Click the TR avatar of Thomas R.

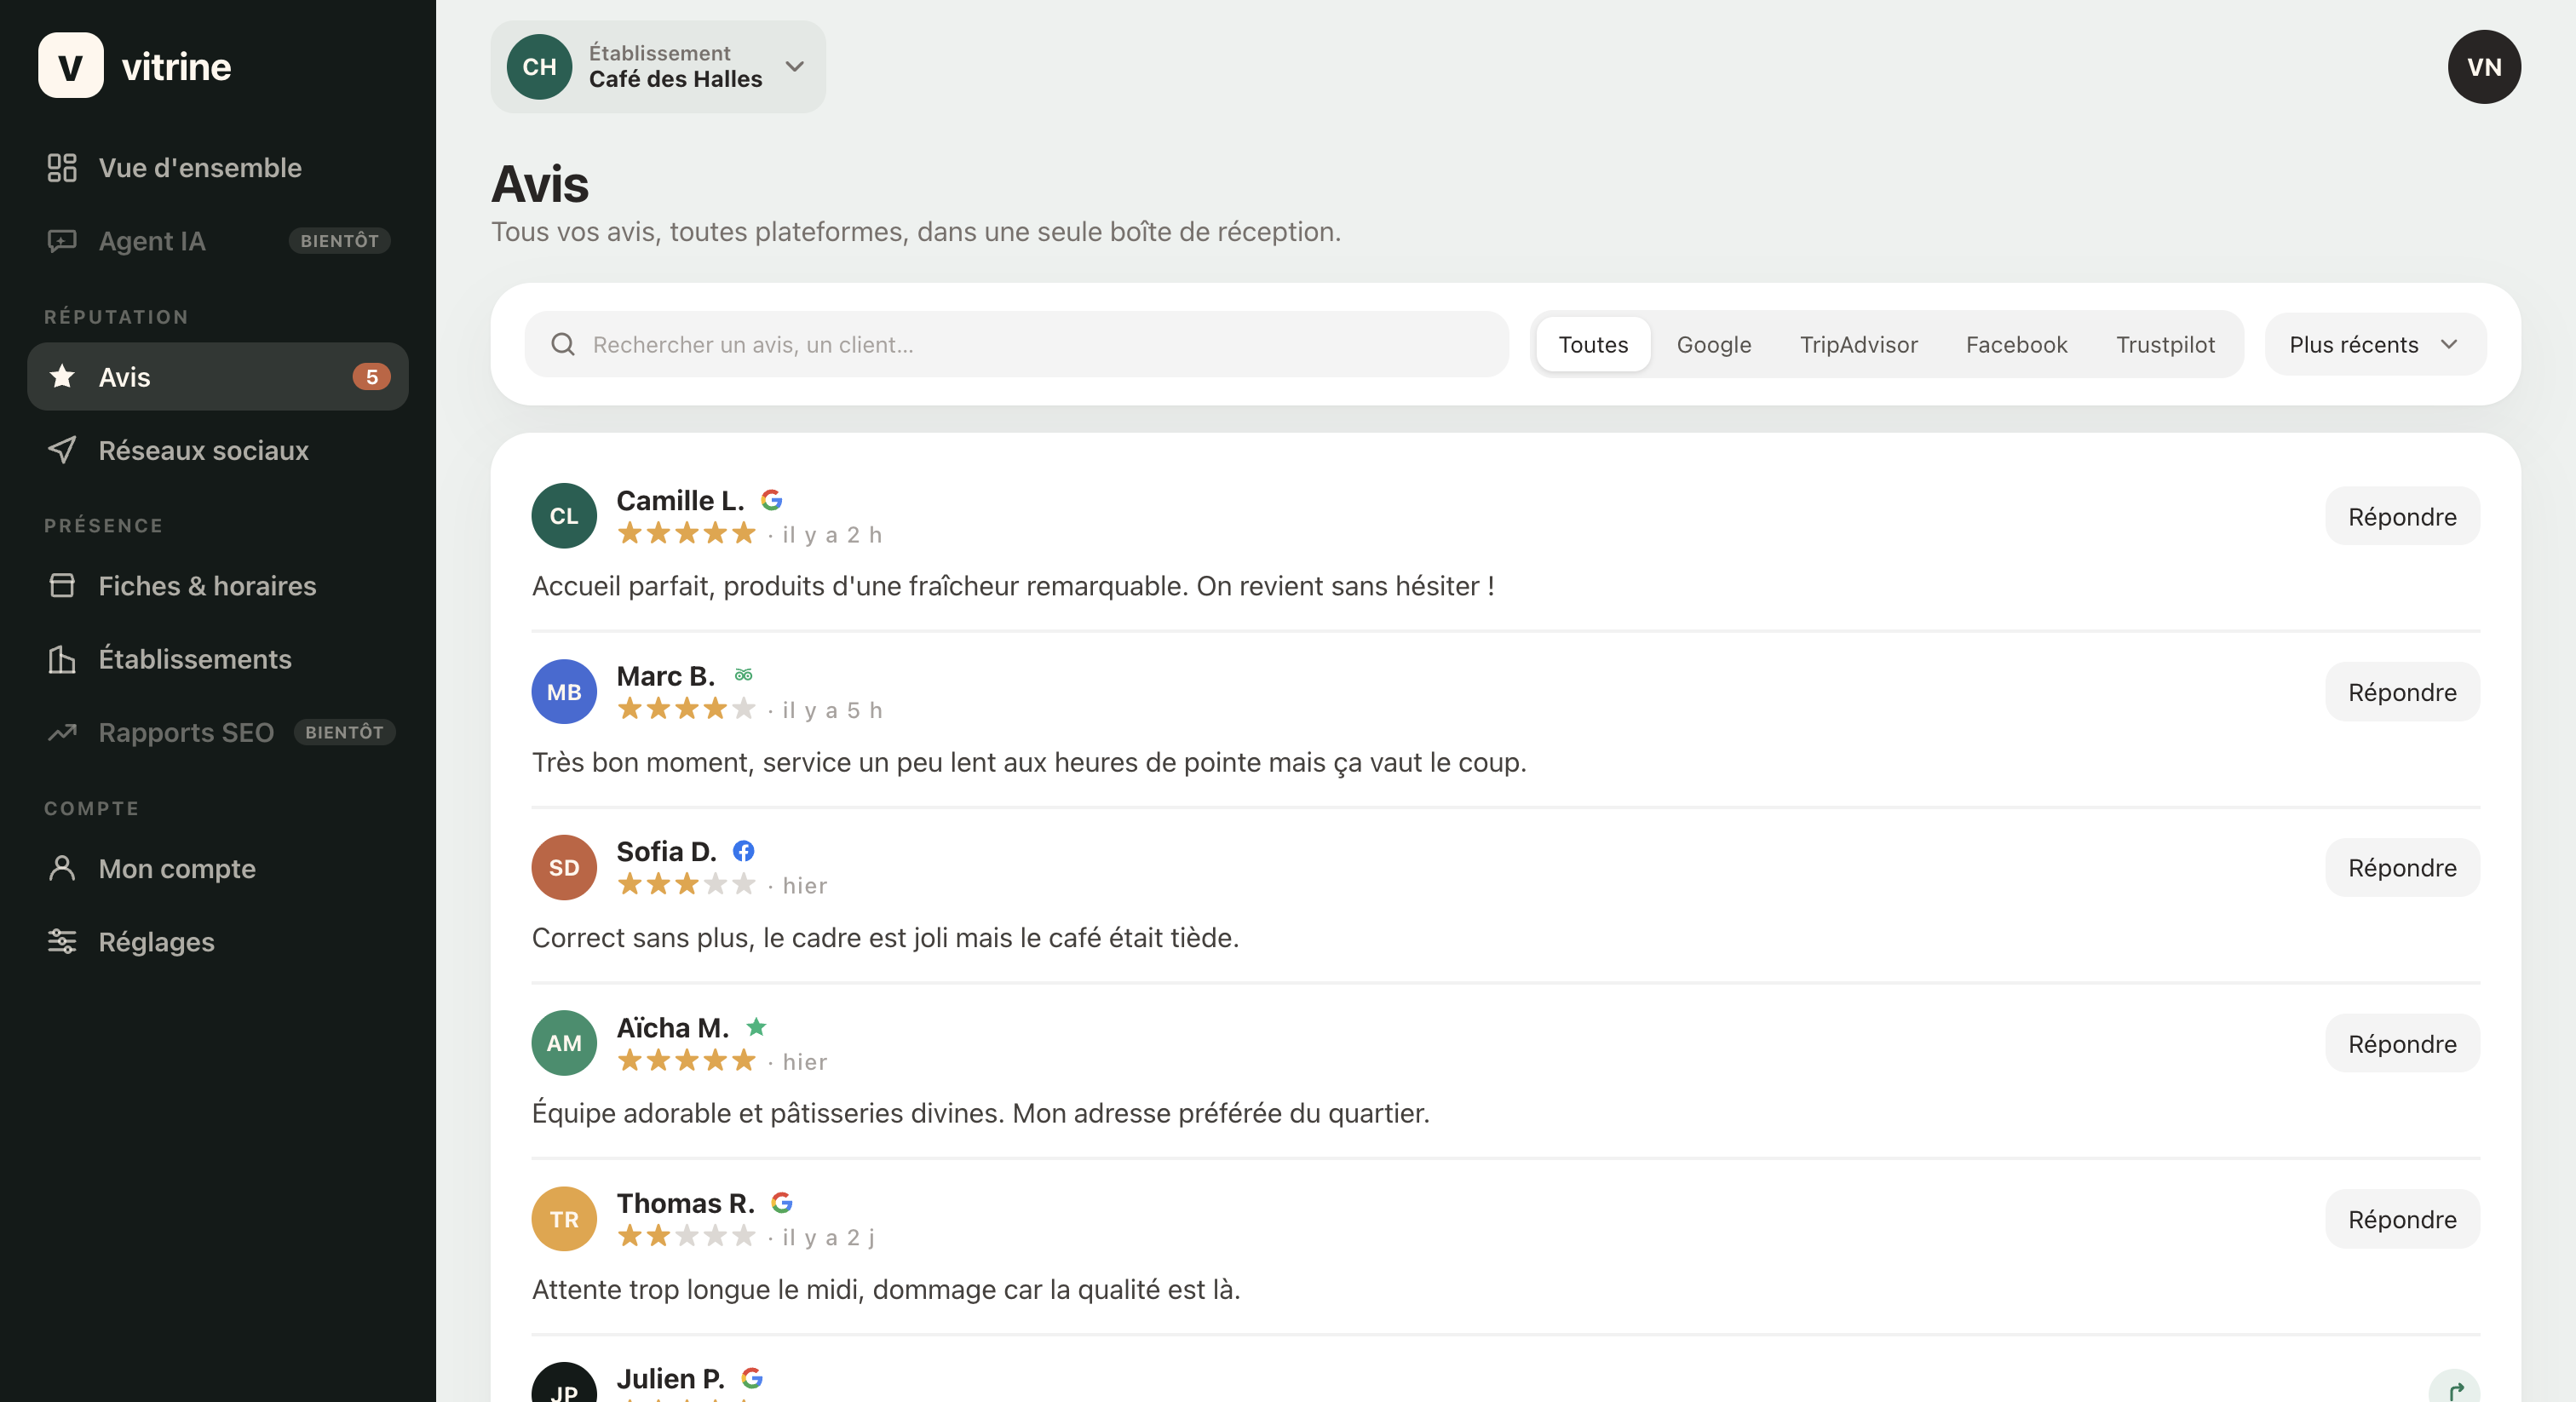pyautogui.click(x=564, y=1219)
